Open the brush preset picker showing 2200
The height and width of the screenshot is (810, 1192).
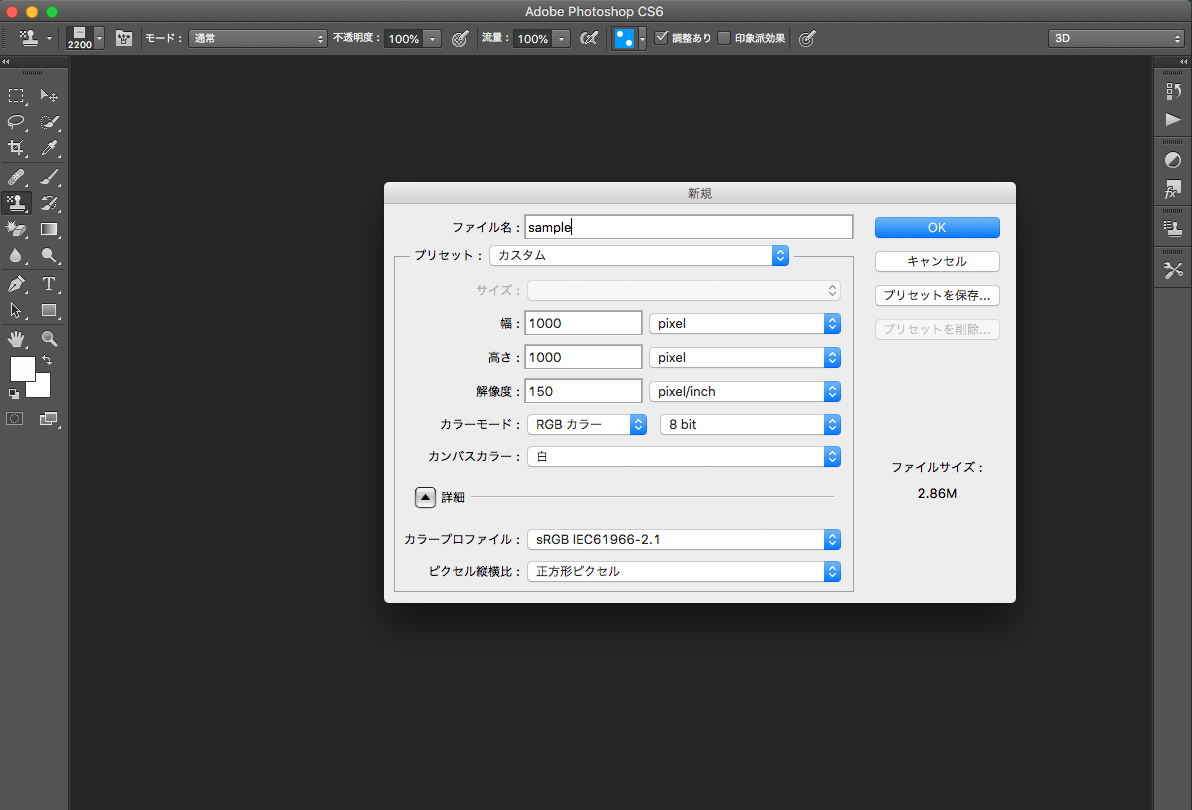pos(85,38)
